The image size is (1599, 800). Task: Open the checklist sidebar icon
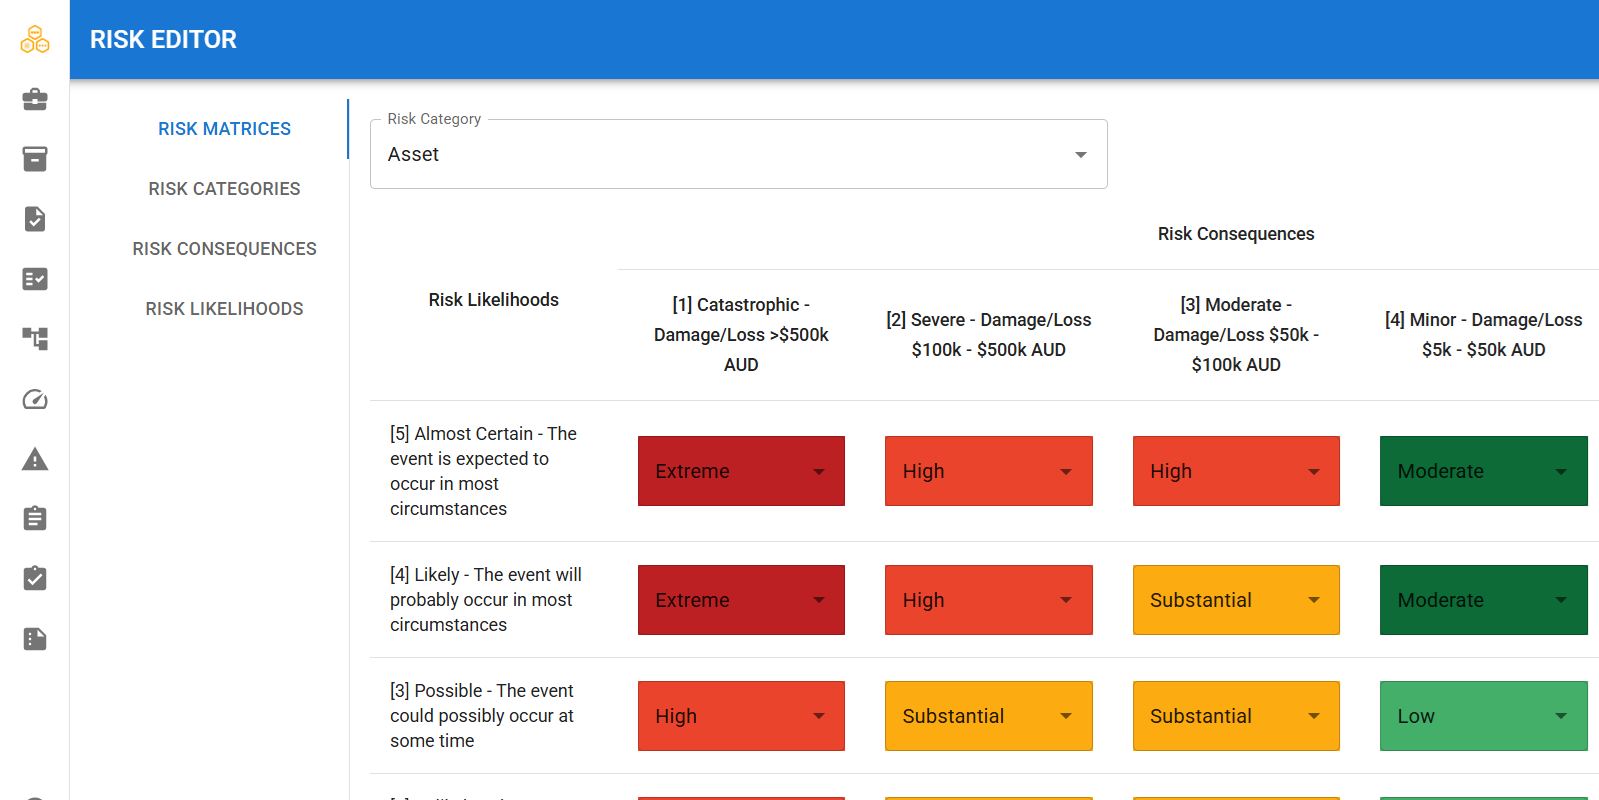point(35,279)
